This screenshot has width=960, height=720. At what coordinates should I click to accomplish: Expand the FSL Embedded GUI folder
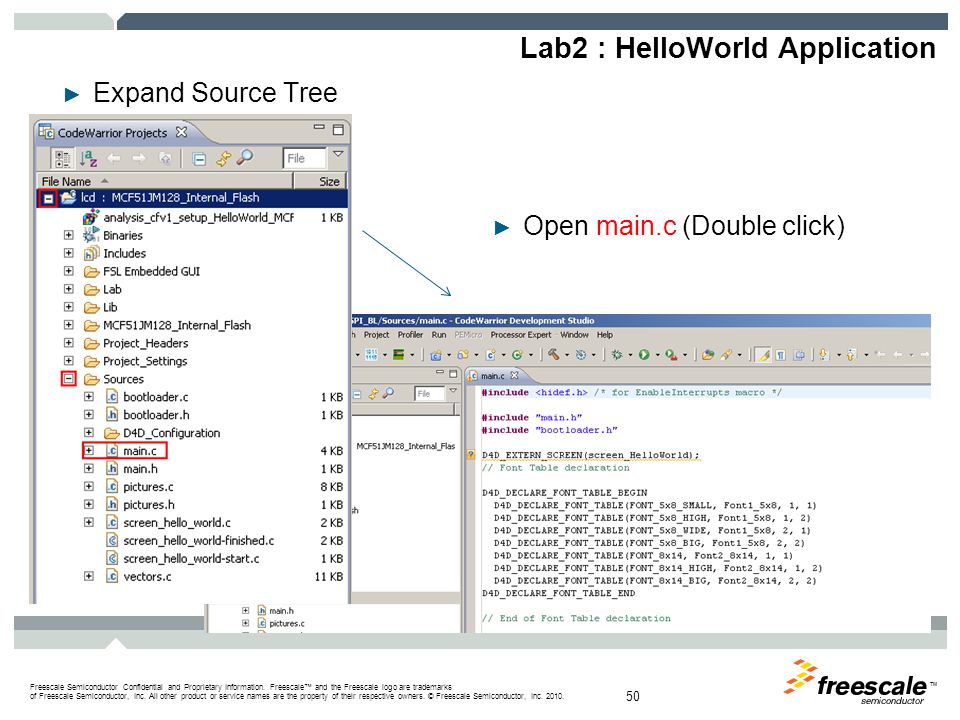69,271
